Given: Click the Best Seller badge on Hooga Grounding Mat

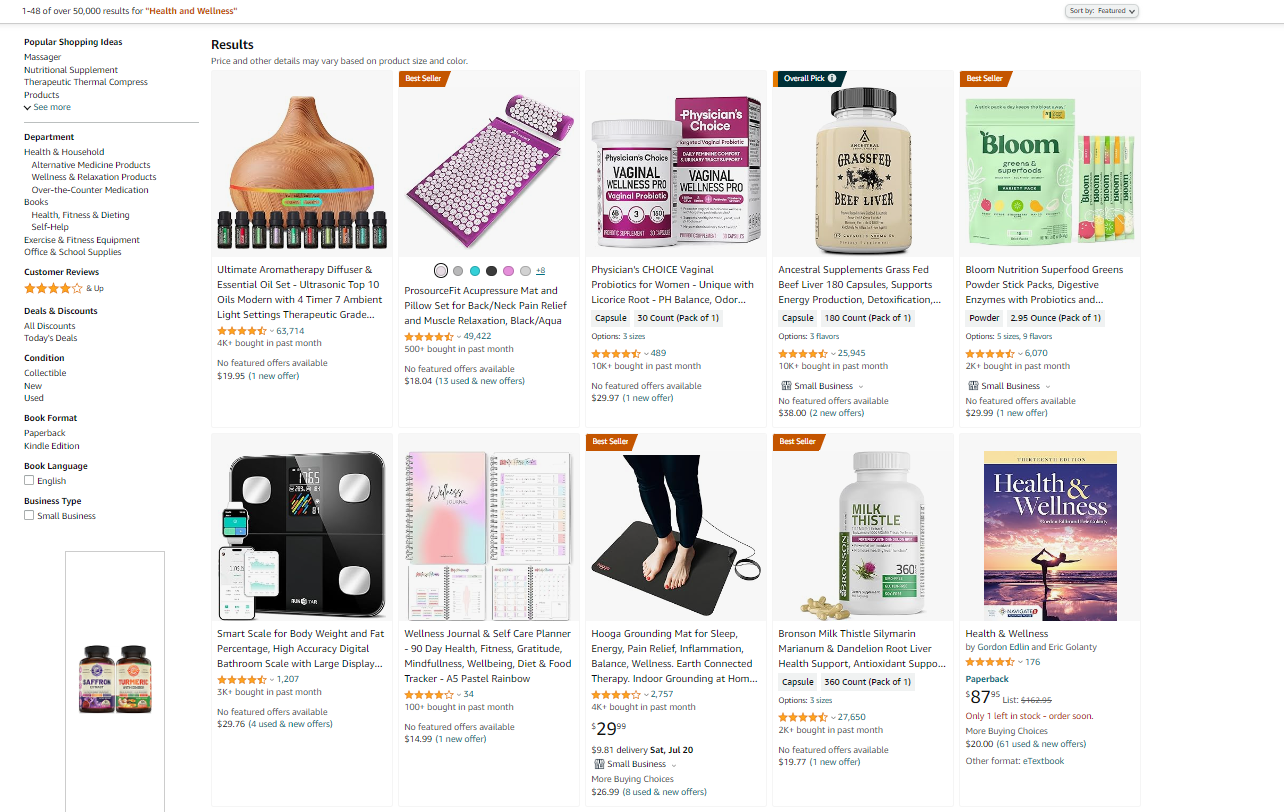Looking at the screenshot, I should pos(611,441).
